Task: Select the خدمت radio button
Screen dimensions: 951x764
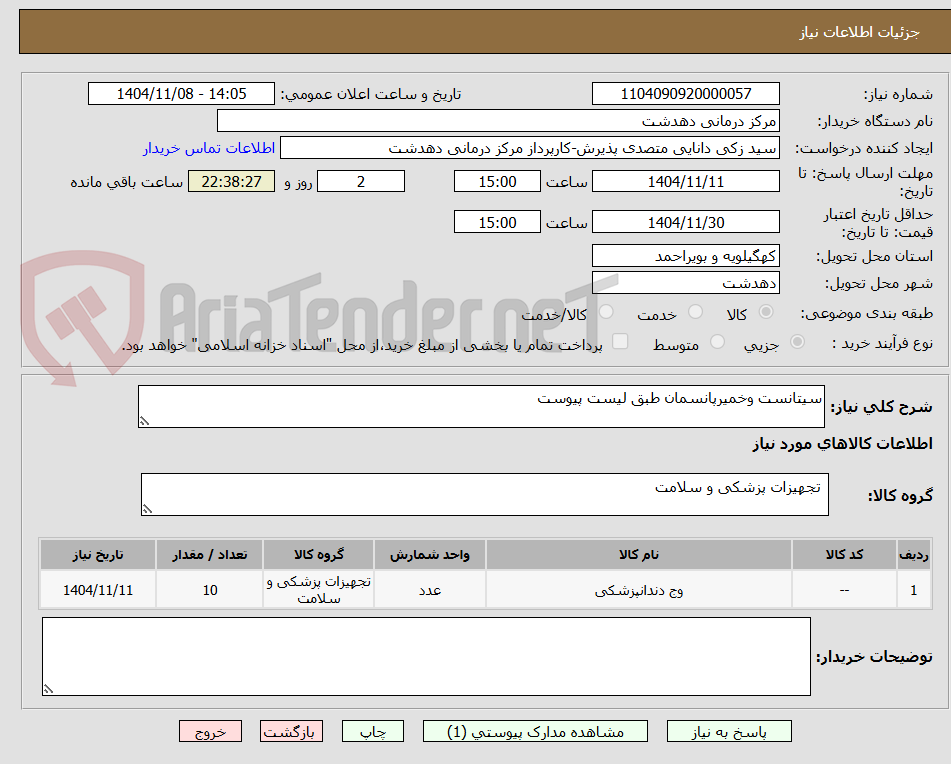Action: point(695,312)
